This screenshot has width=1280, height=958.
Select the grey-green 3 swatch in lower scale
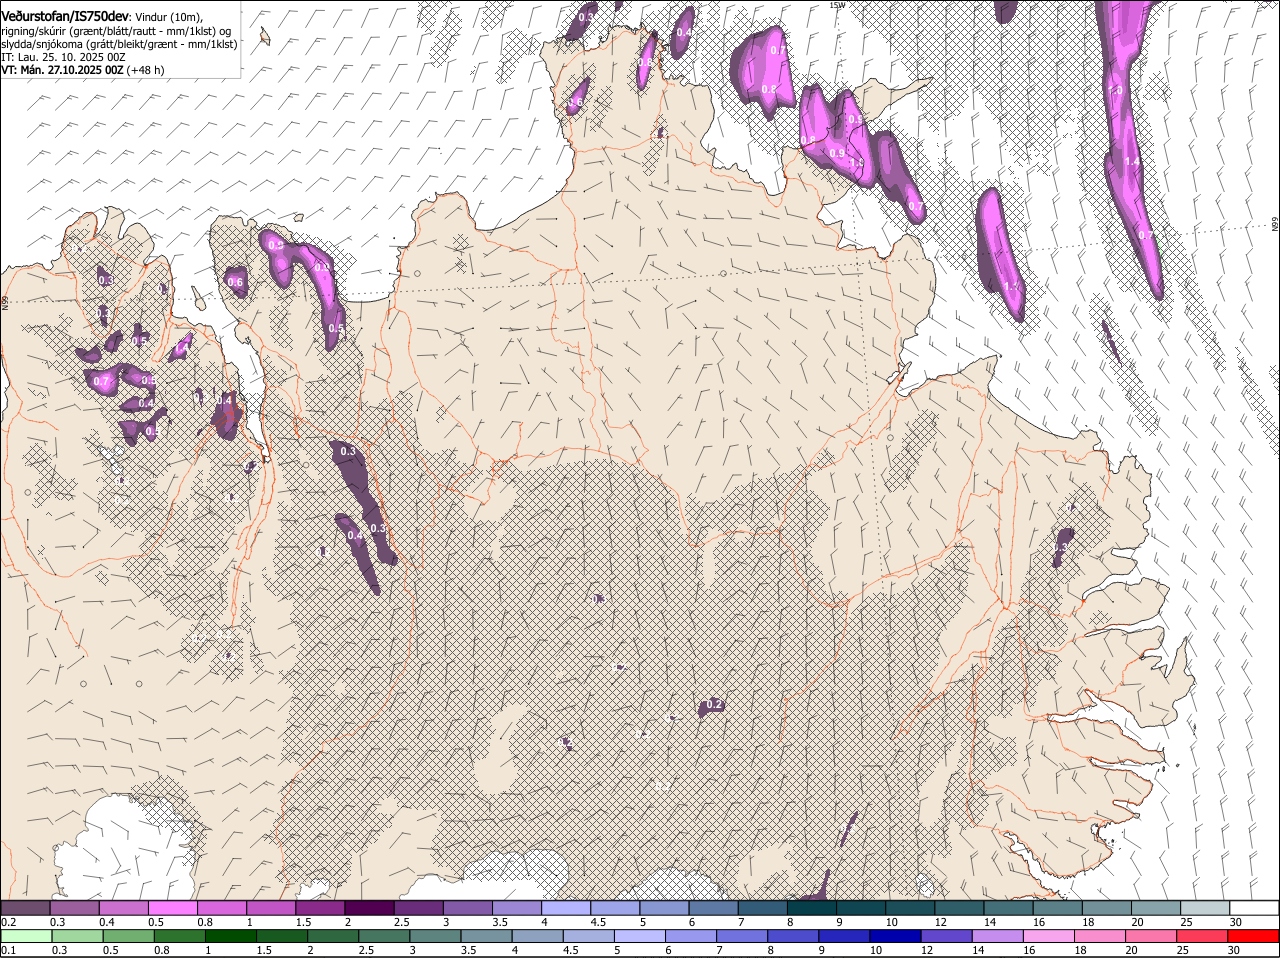435,937
